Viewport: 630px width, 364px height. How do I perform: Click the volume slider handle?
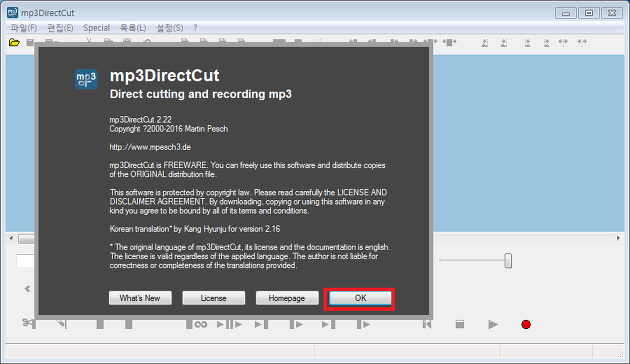508,260
